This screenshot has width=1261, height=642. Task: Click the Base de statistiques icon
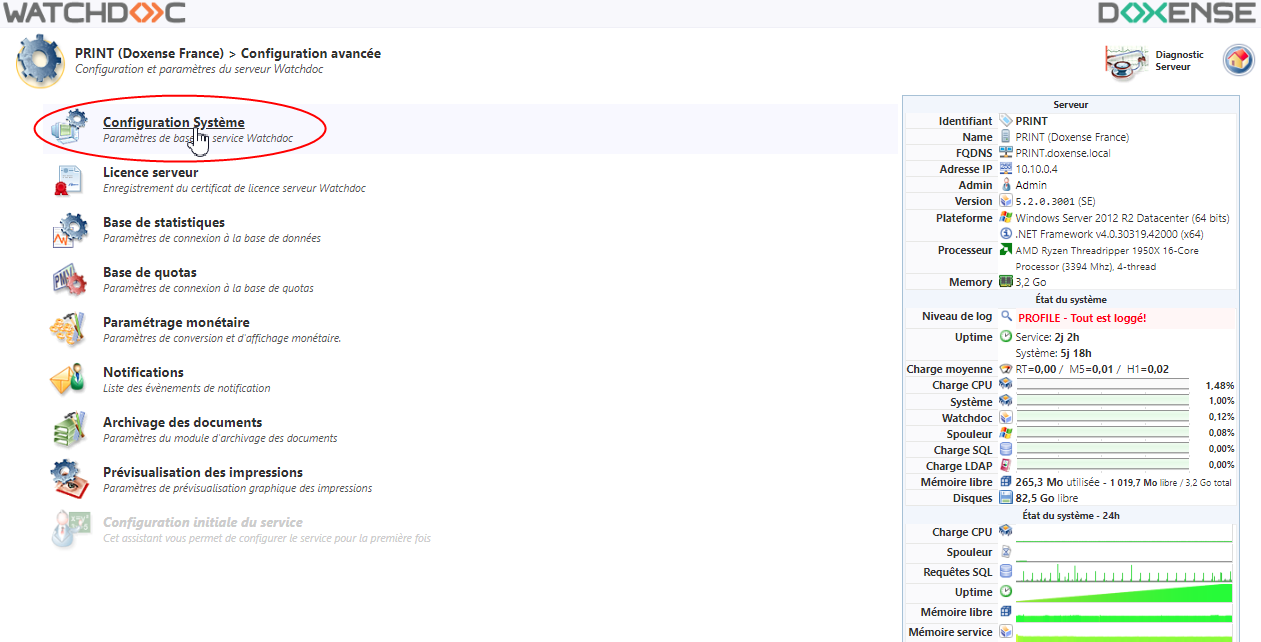70,230
